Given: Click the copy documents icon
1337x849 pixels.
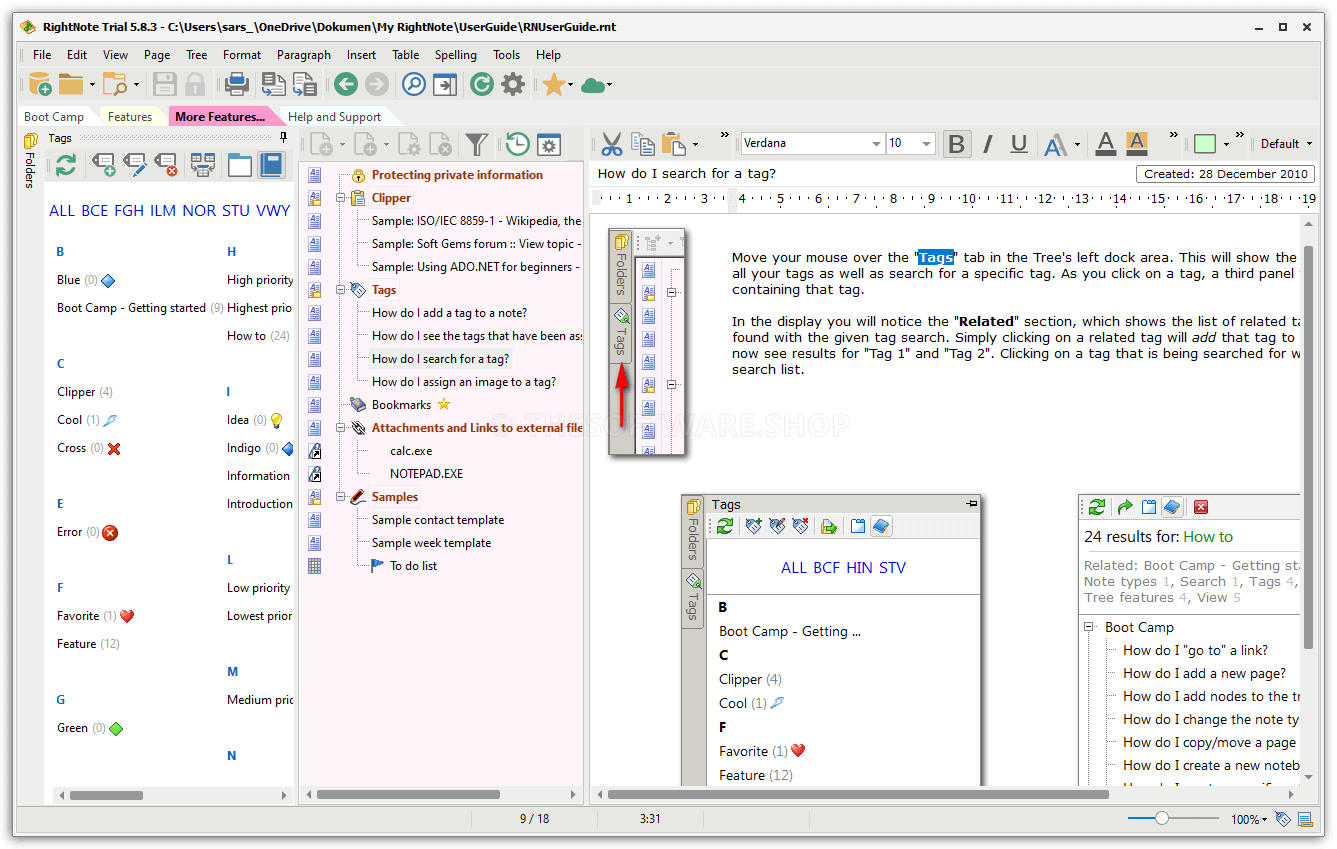Looking at the screenshot, I should (642, 144).
